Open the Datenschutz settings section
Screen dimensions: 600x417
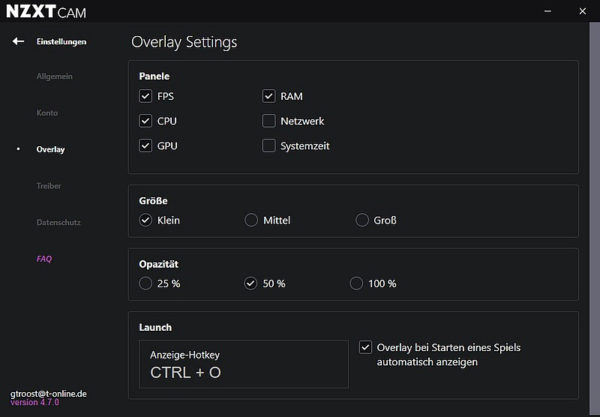[59, 222]
